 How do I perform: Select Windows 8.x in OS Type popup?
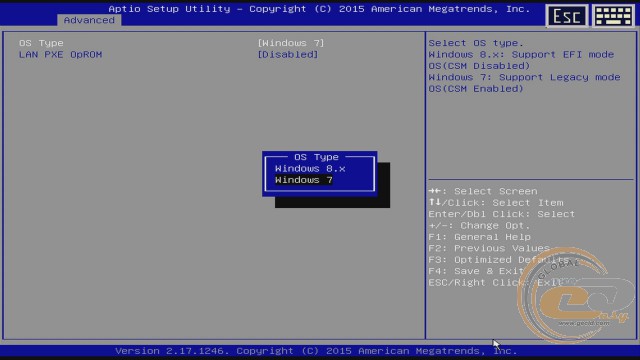310,169
